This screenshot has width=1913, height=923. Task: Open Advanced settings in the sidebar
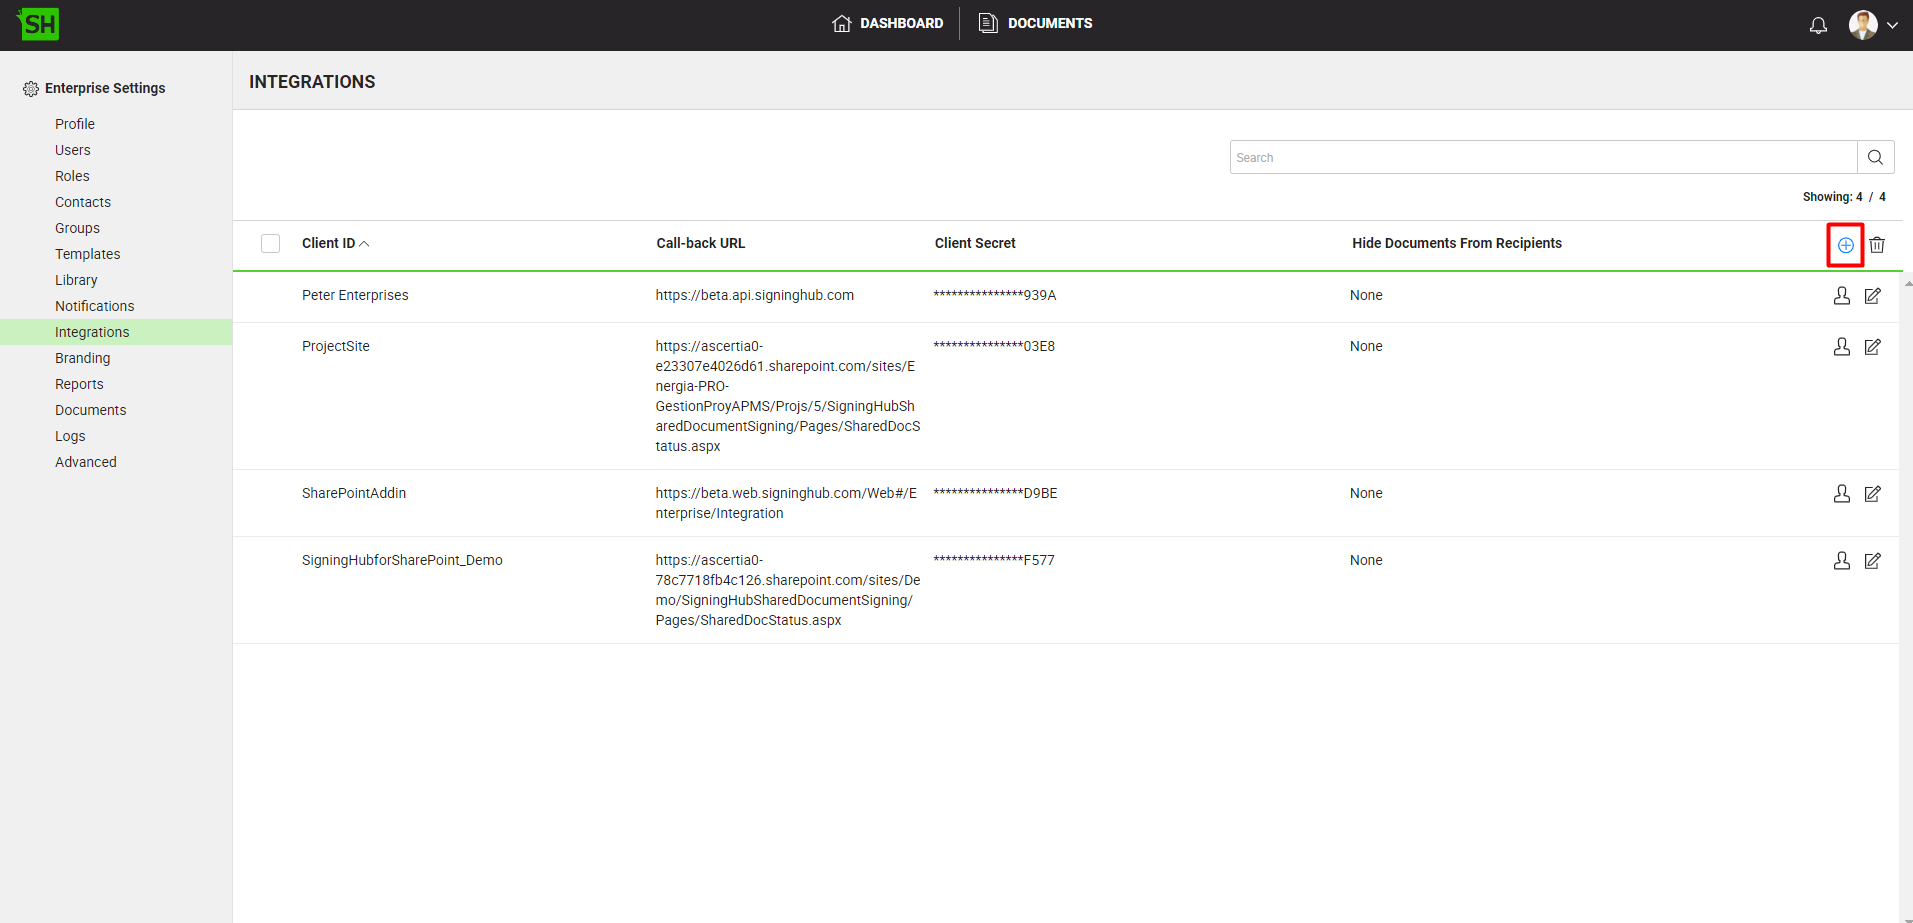[86, 462]
